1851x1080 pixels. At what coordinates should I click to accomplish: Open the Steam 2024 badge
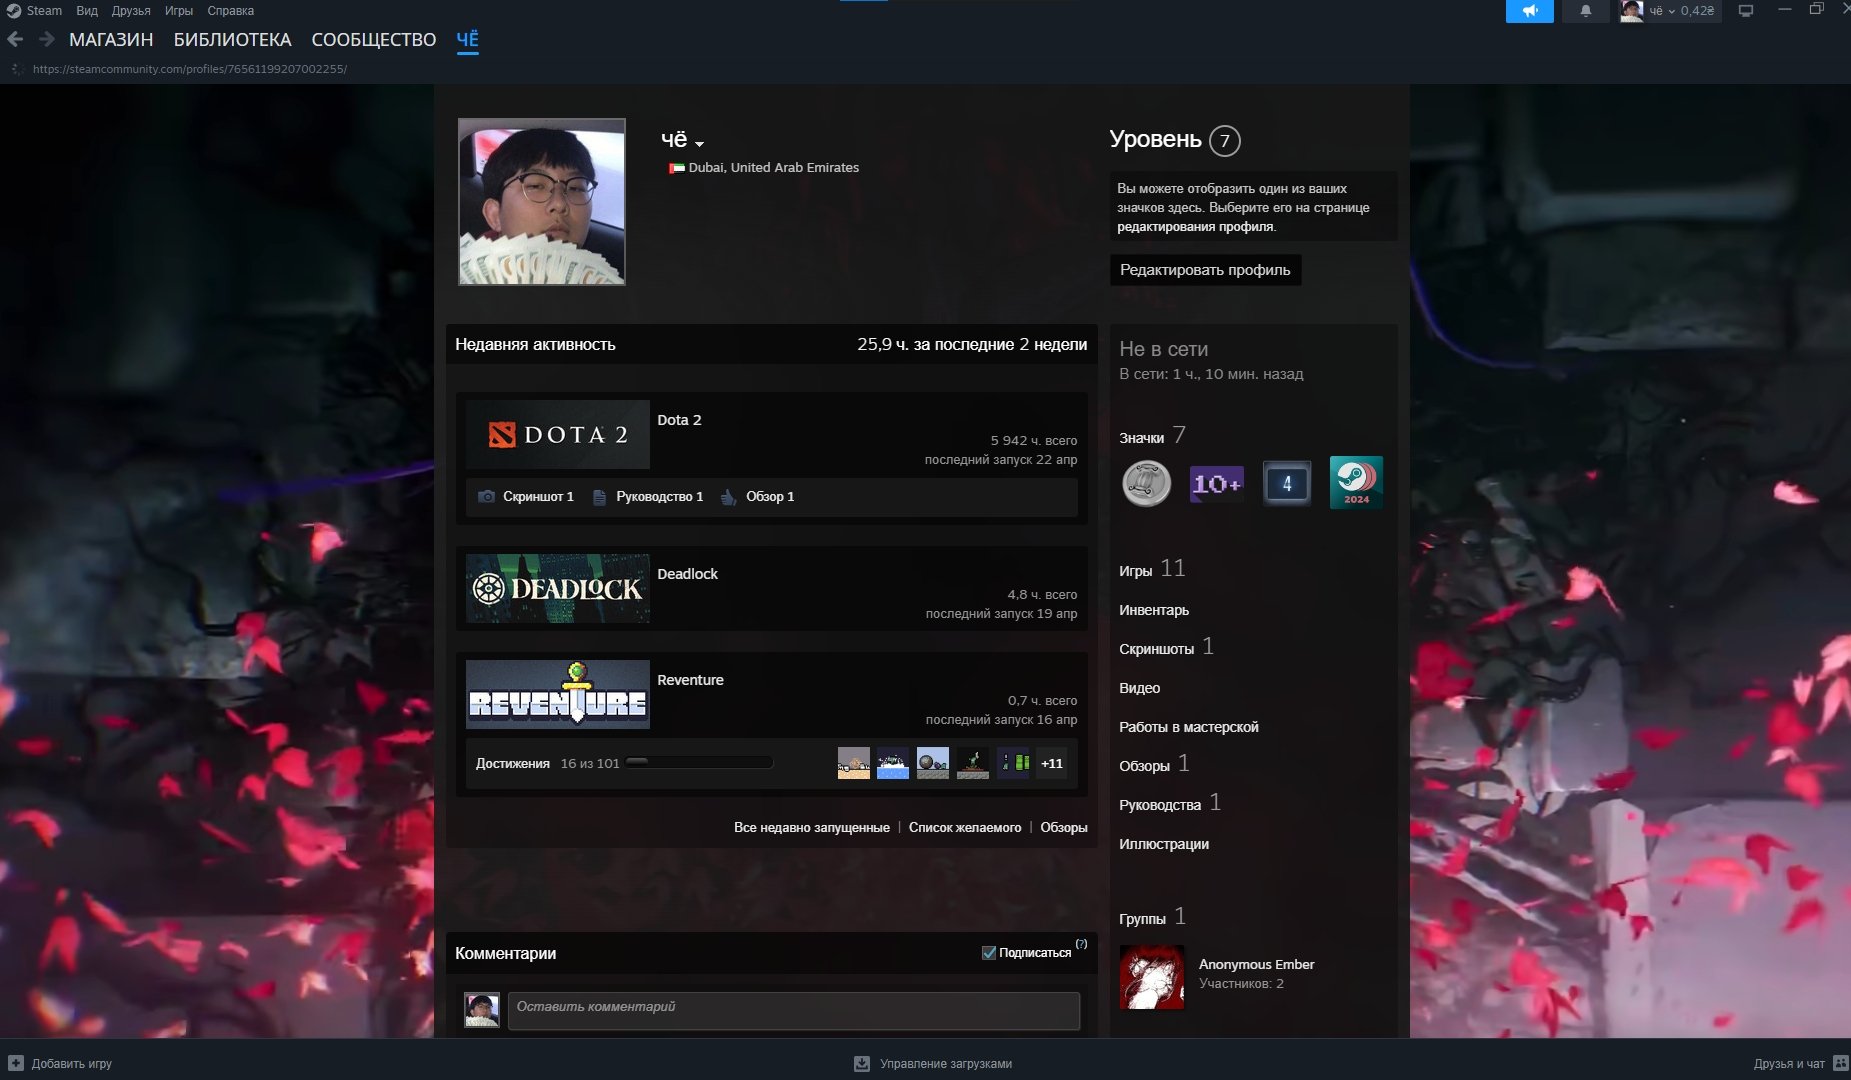coord(1356,483)
